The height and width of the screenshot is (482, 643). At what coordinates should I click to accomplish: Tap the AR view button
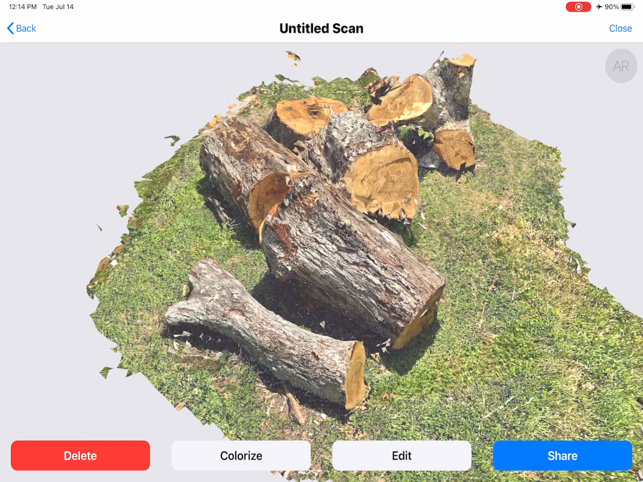point(621,66)
